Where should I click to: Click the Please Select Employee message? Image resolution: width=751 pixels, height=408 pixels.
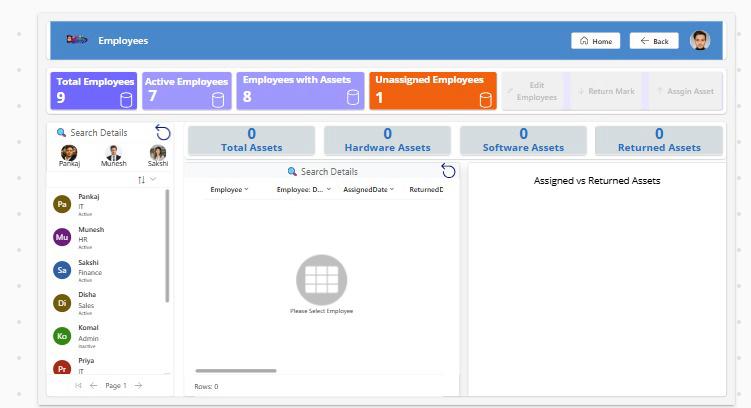coord(321,311)
